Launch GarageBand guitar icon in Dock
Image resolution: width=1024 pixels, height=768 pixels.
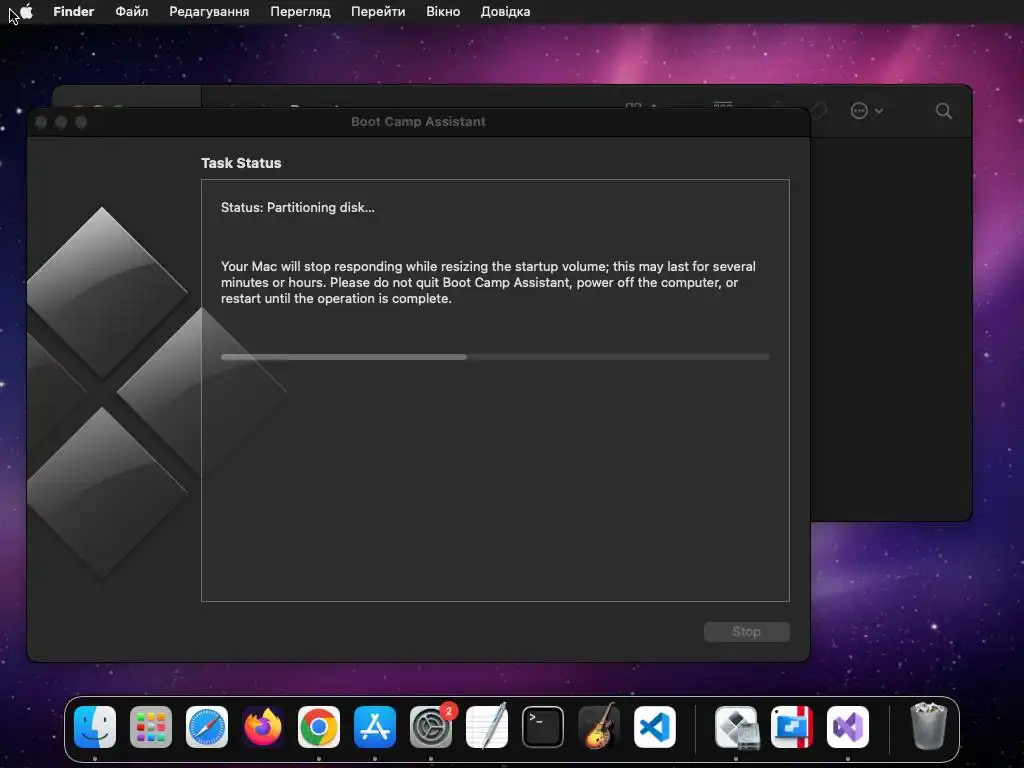pyautogui.click(x=599, y=727)
